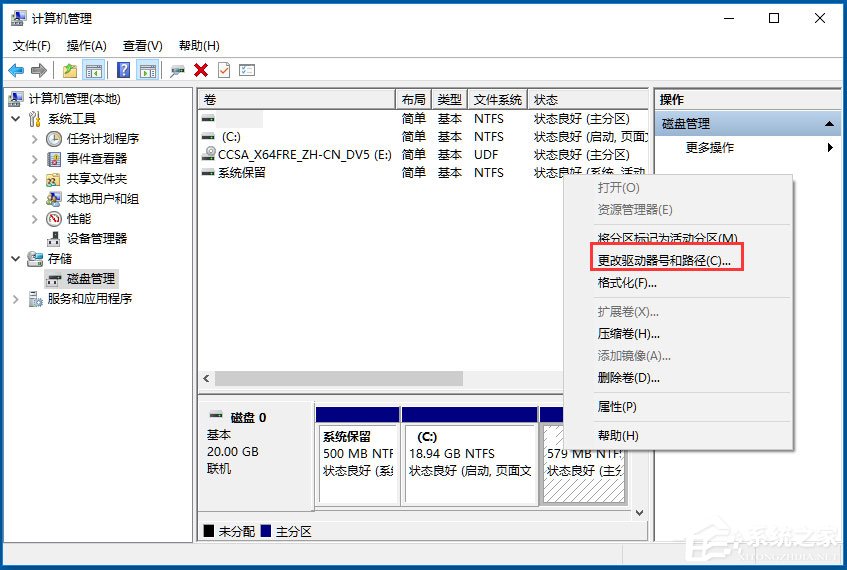
Task: Choose 更改驱动器号和路径(C)... from context menu
Action: pyautogui.click(x=664, y=260)
